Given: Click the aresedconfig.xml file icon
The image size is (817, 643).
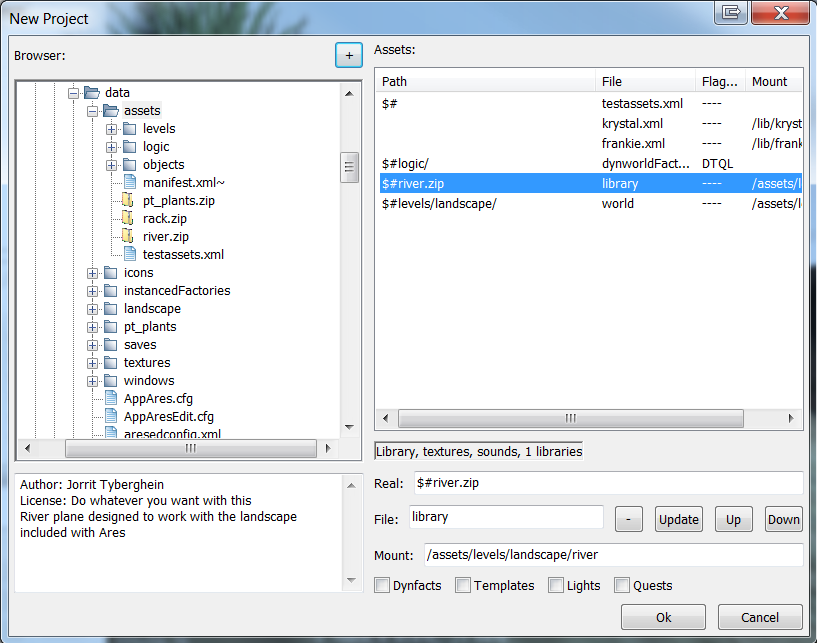Looking at the screenshot, I should (x=110, y=434).
